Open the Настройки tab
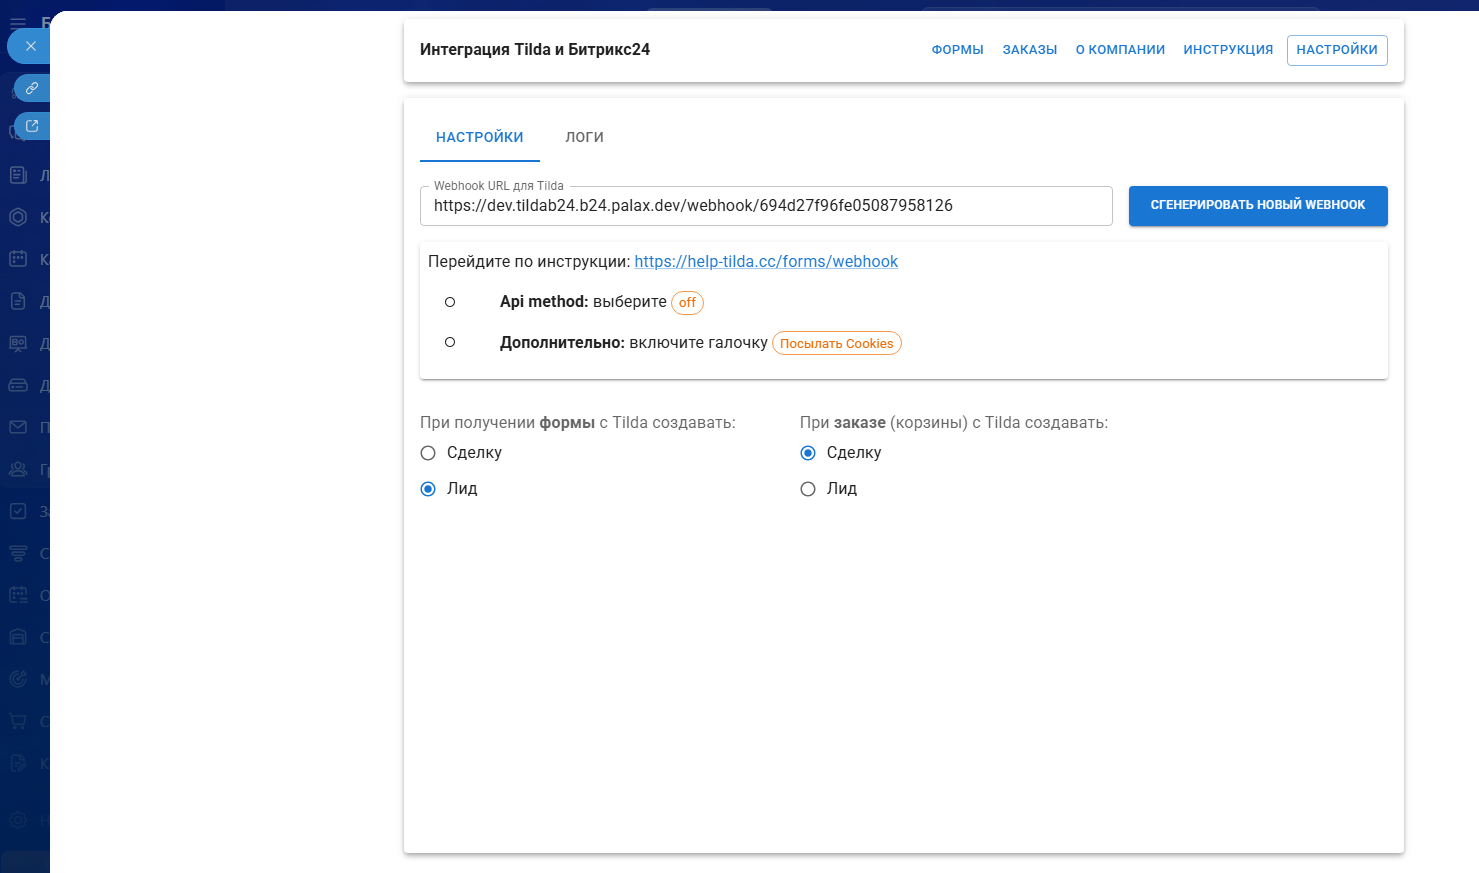 (x=479, y=137)
